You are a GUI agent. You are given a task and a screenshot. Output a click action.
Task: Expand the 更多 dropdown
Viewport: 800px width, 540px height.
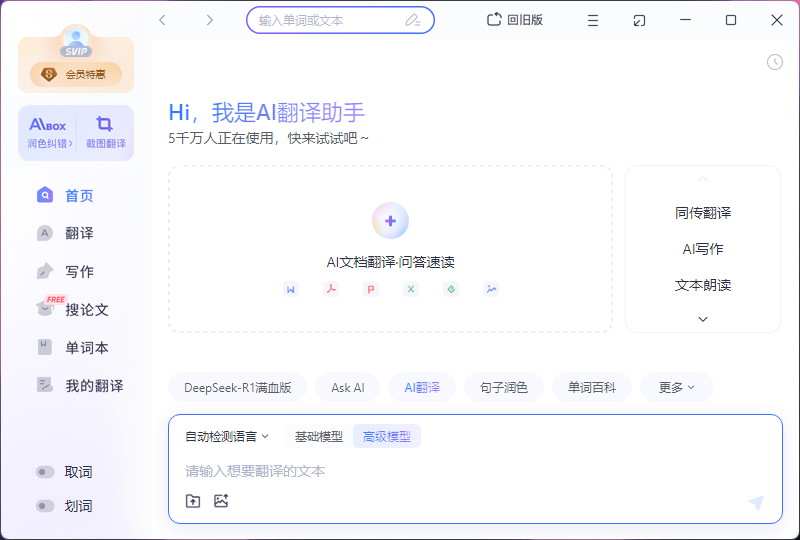(x=677, y=387)
